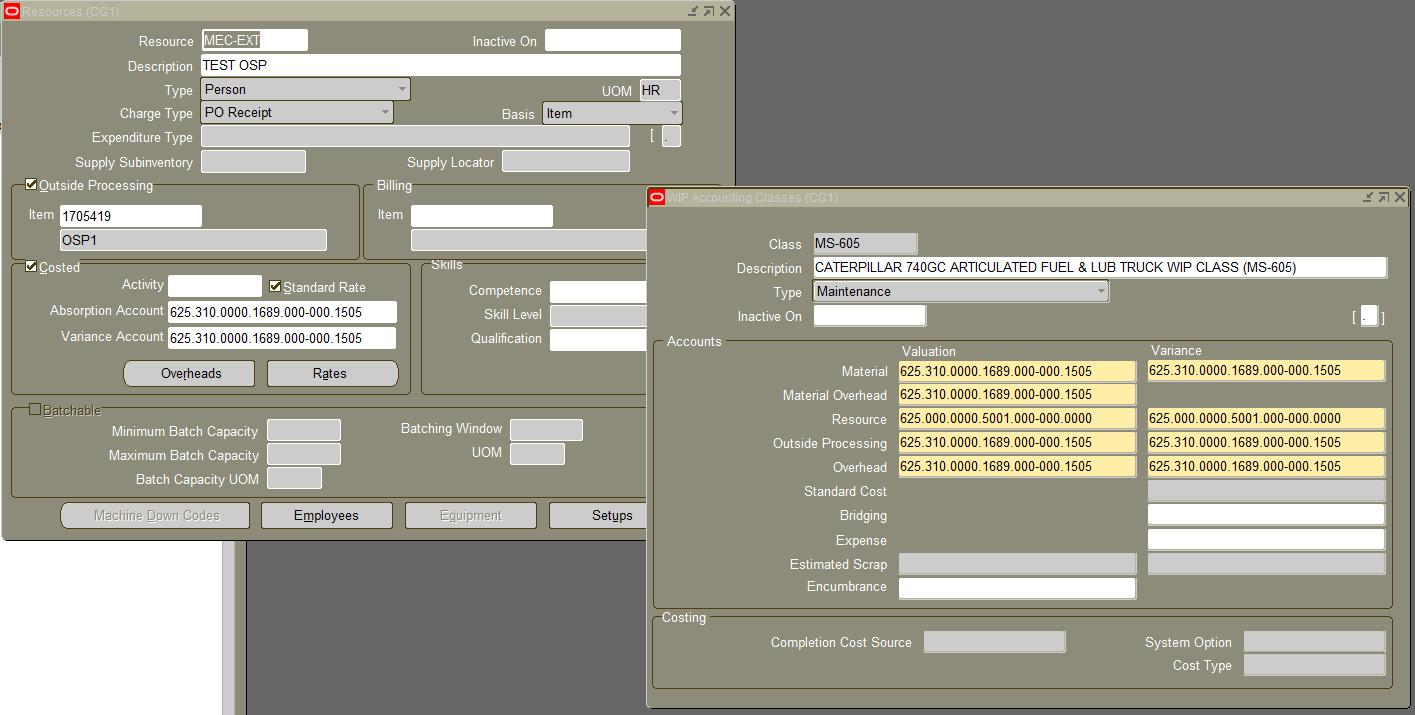Click the Description field with TEST OSP
The image size is (1415, 715).
[440, 65]
